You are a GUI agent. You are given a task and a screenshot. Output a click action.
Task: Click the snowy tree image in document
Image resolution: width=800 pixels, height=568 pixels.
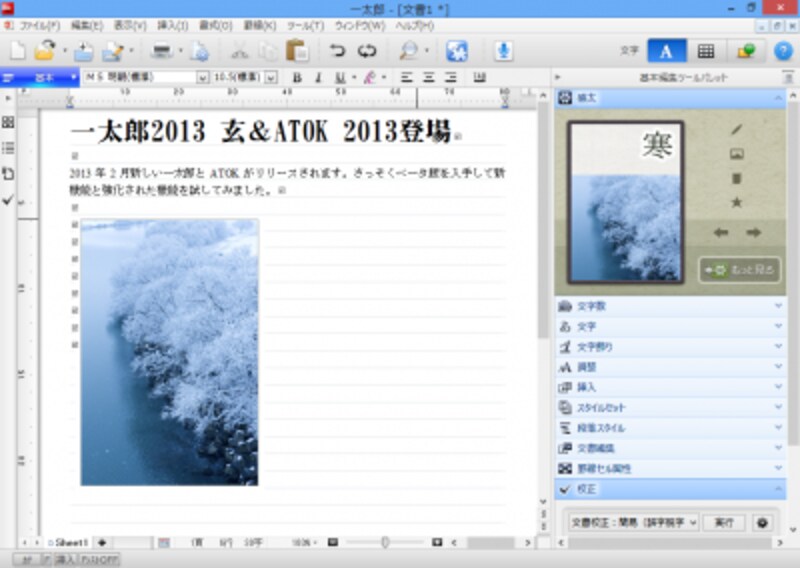[169, 352]
